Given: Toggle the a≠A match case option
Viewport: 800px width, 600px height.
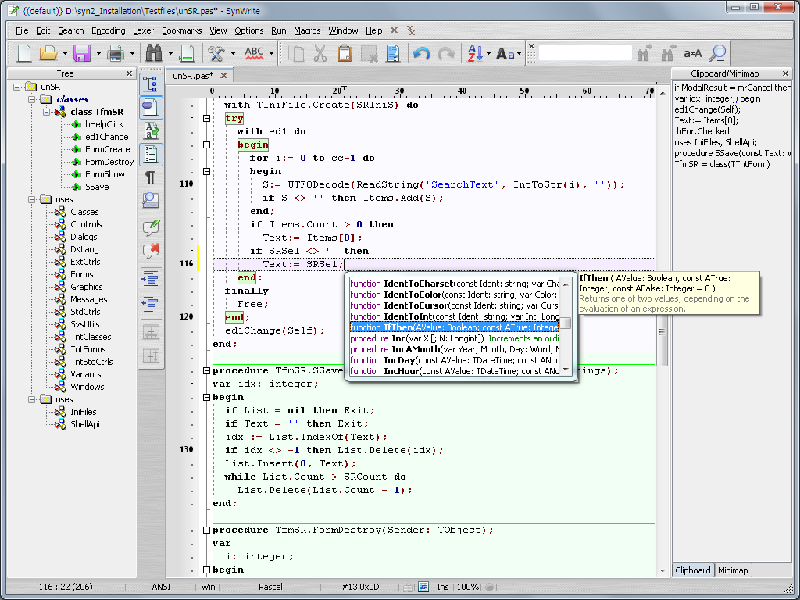Looking at the screenshot, I should point(692,53).
